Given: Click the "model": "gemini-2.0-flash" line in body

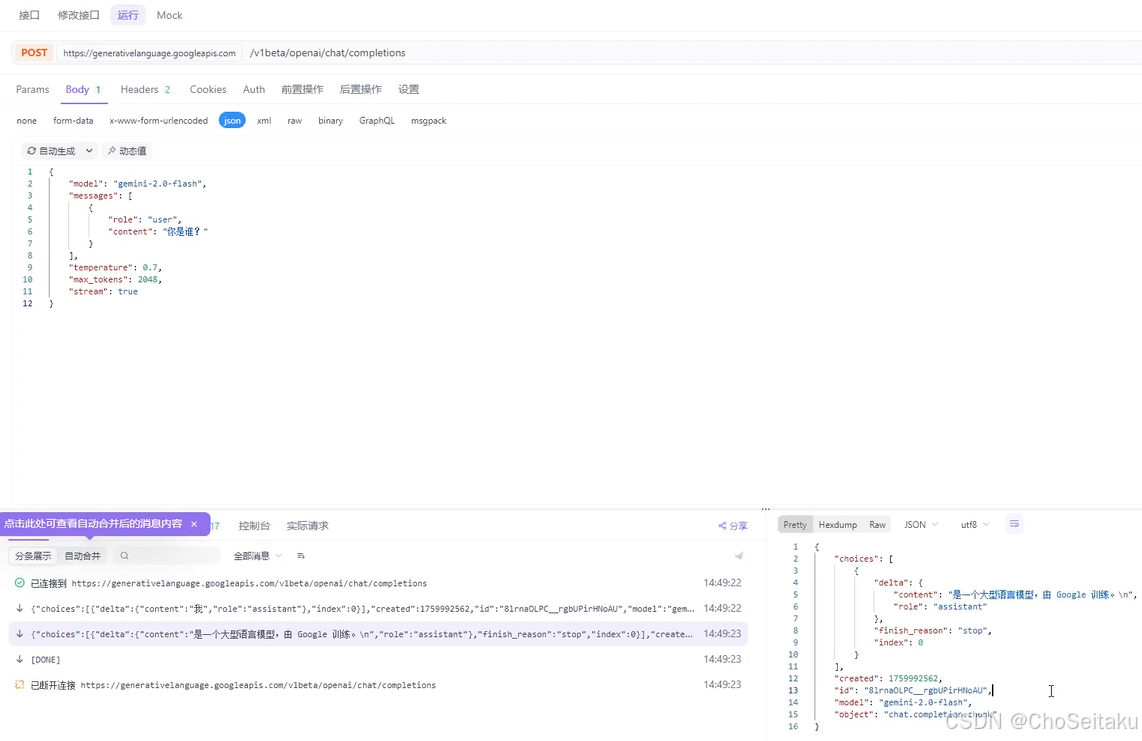Looking at the screenshot, I should click(x=138, y=184).
